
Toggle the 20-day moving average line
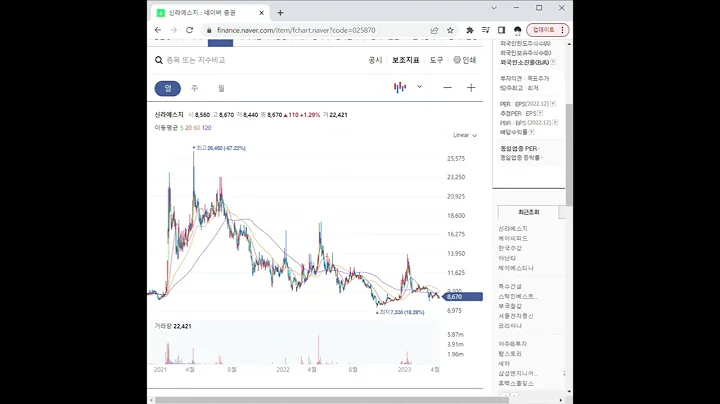[188, 128]
